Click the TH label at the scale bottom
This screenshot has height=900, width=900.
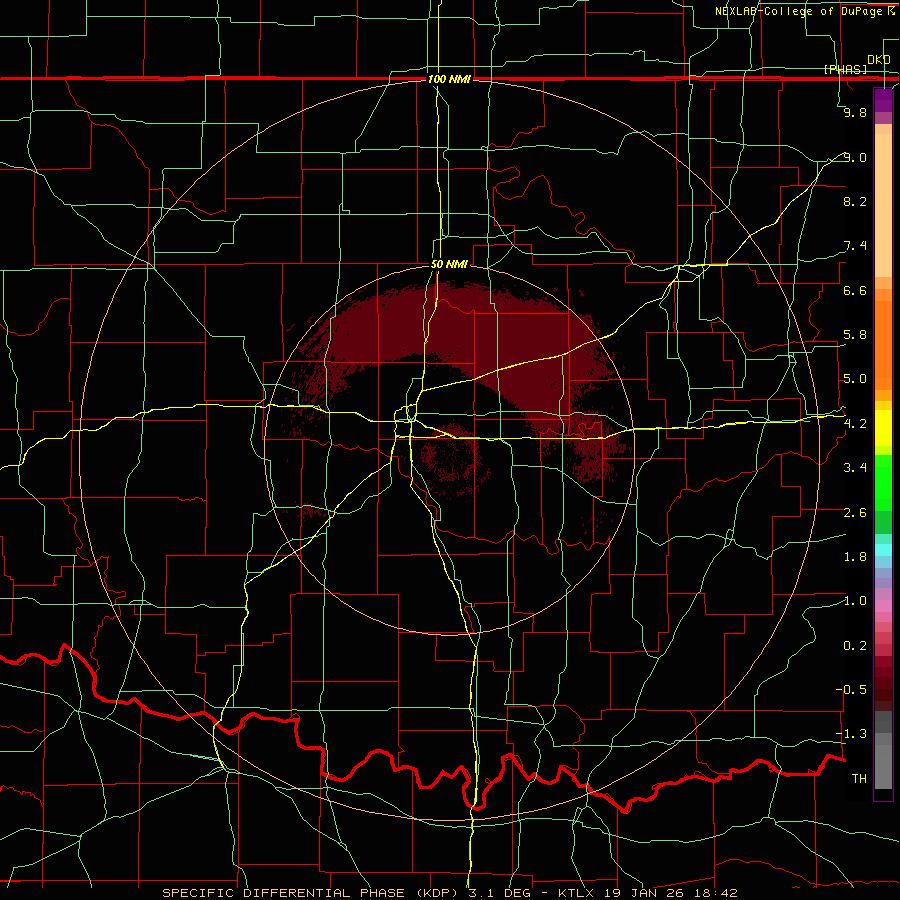coord(859,779)
